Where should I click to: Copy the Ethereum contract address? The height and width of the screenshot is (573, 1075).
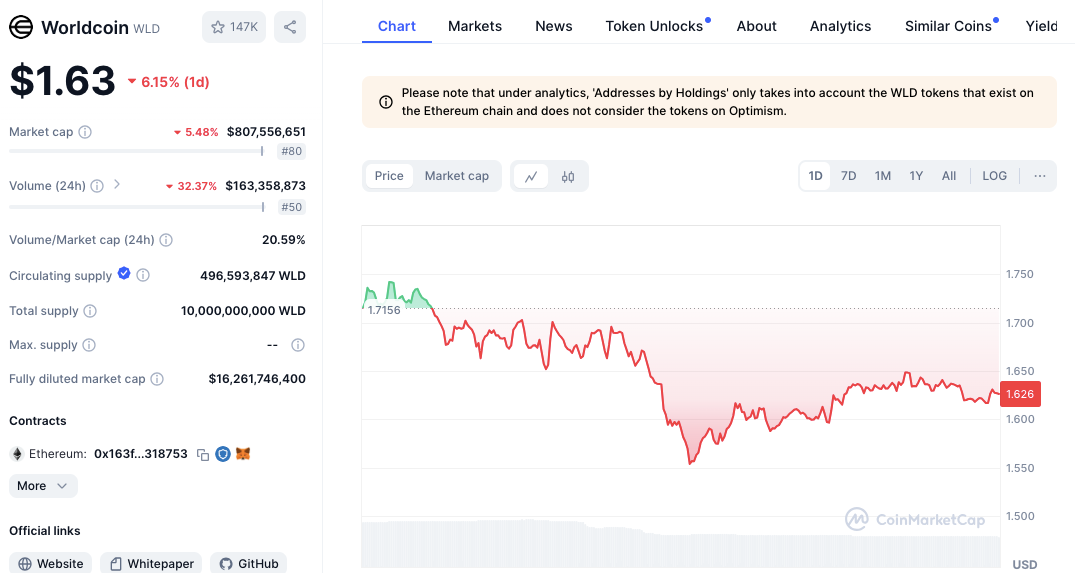pos(203,454)
